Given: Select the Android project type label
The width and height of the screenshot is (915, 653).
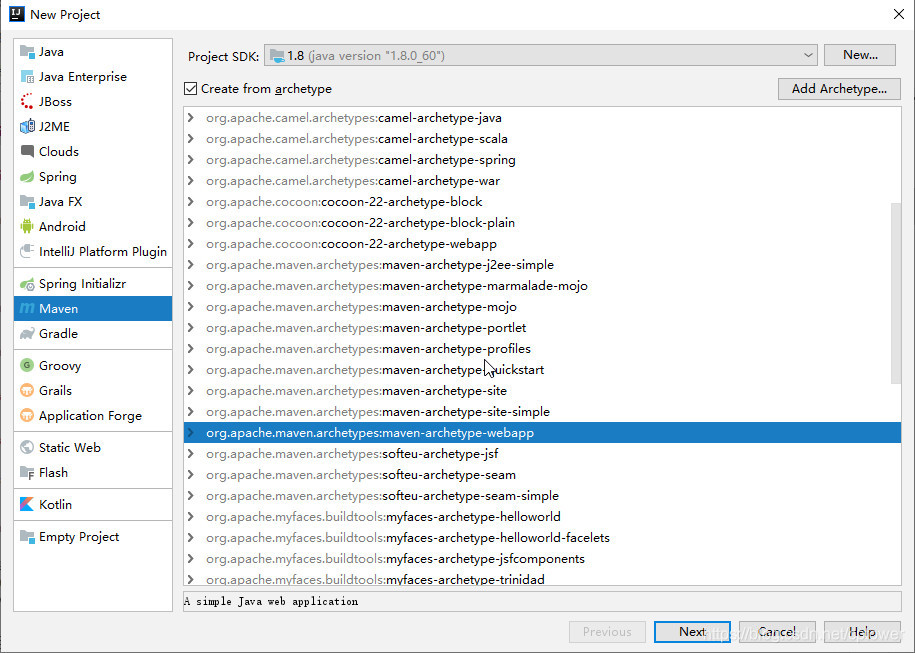Looking at the screenshot, I should [62, 226].
